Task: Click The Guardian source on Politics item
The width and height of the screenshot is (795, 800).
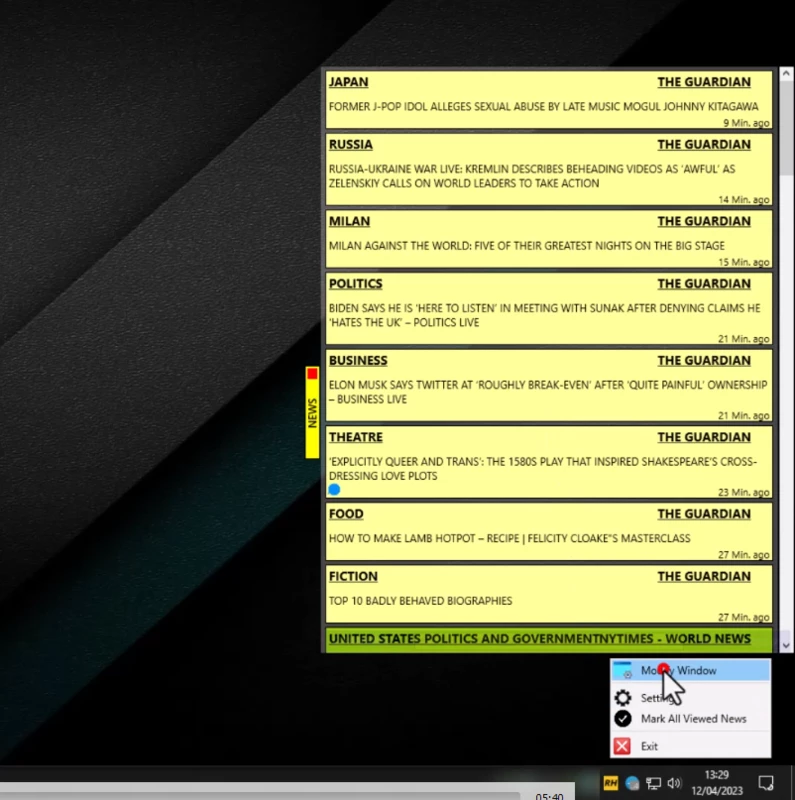Action: (x=704, y=284)
